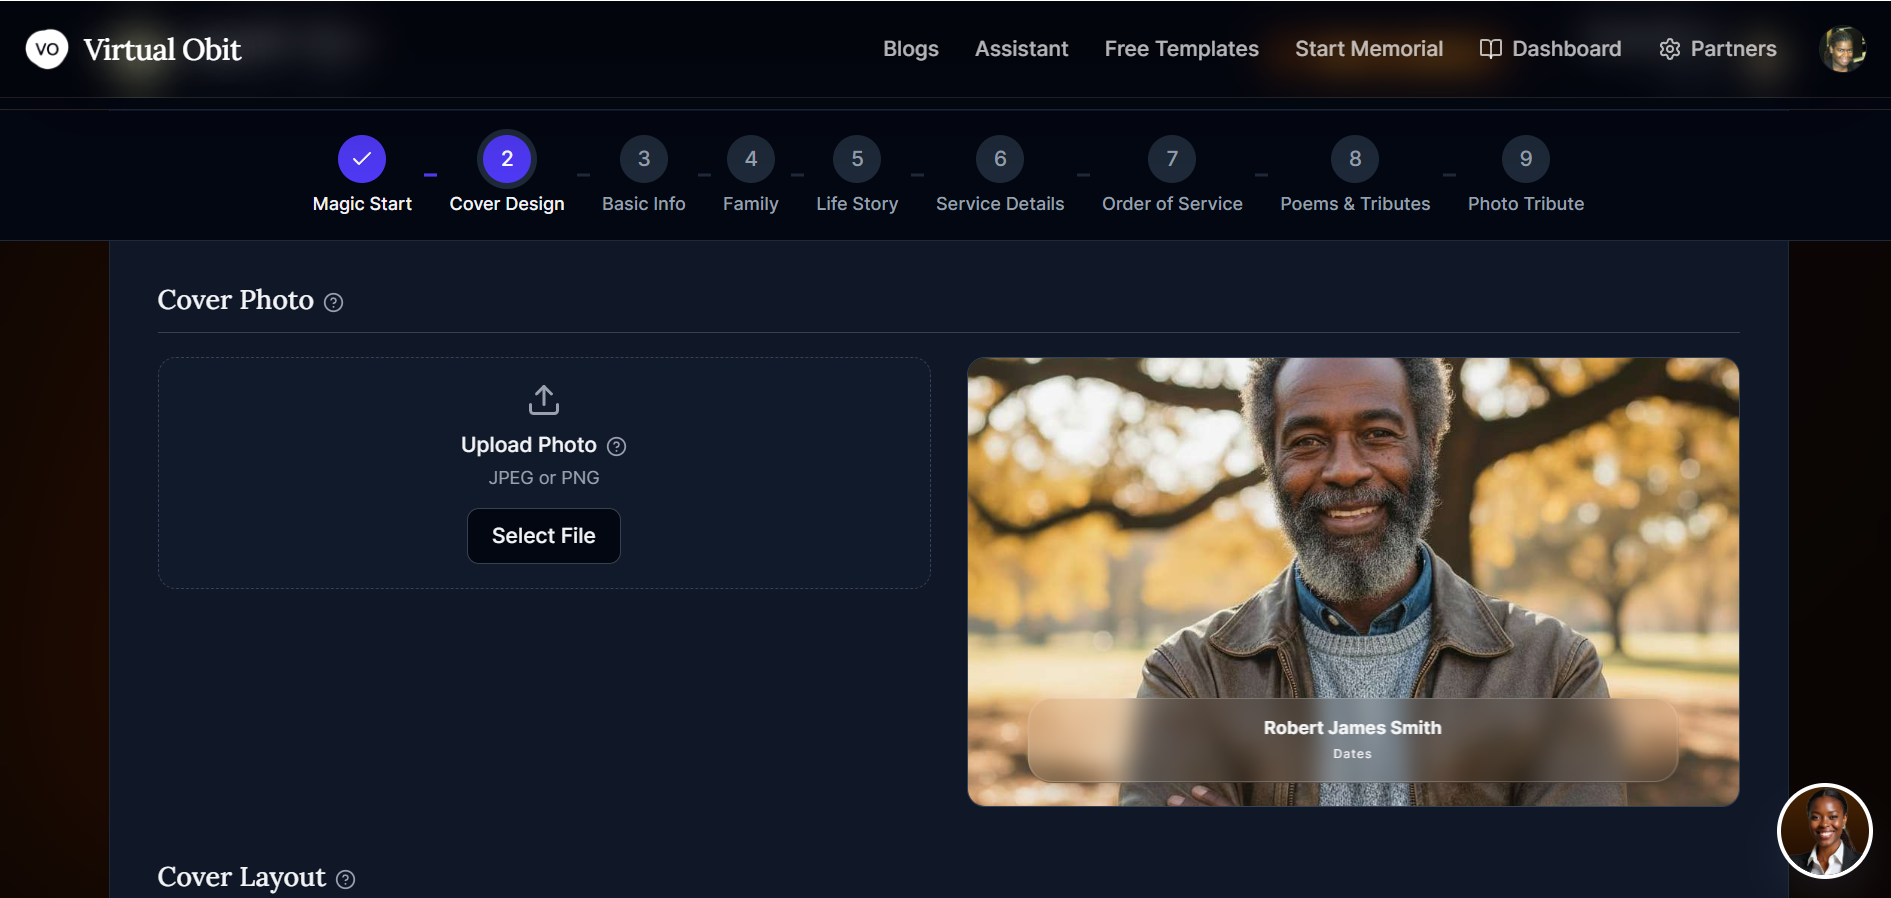Click the cover photo preview image
This screenshot has height=898, width=1891.
tap(1353, 582)
